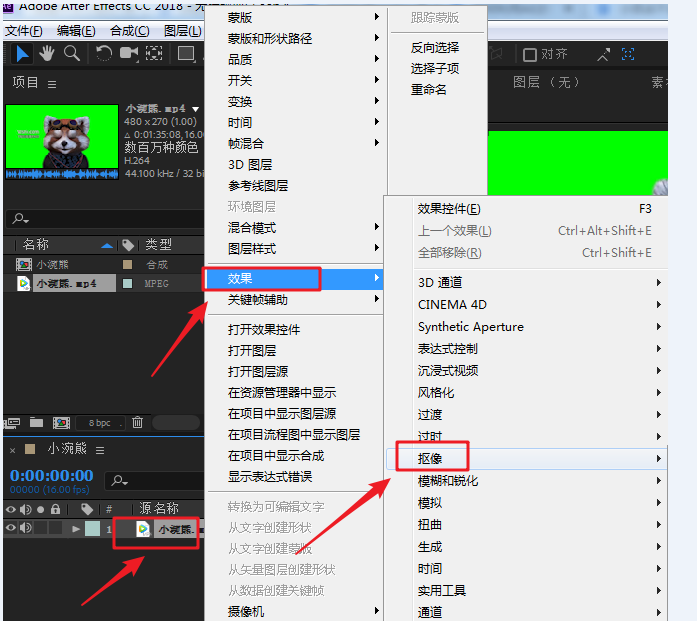The image size is (697, 621).
Task: Click the 小浣熊.mp4 file icon in Project list
Action: [24, 283]
